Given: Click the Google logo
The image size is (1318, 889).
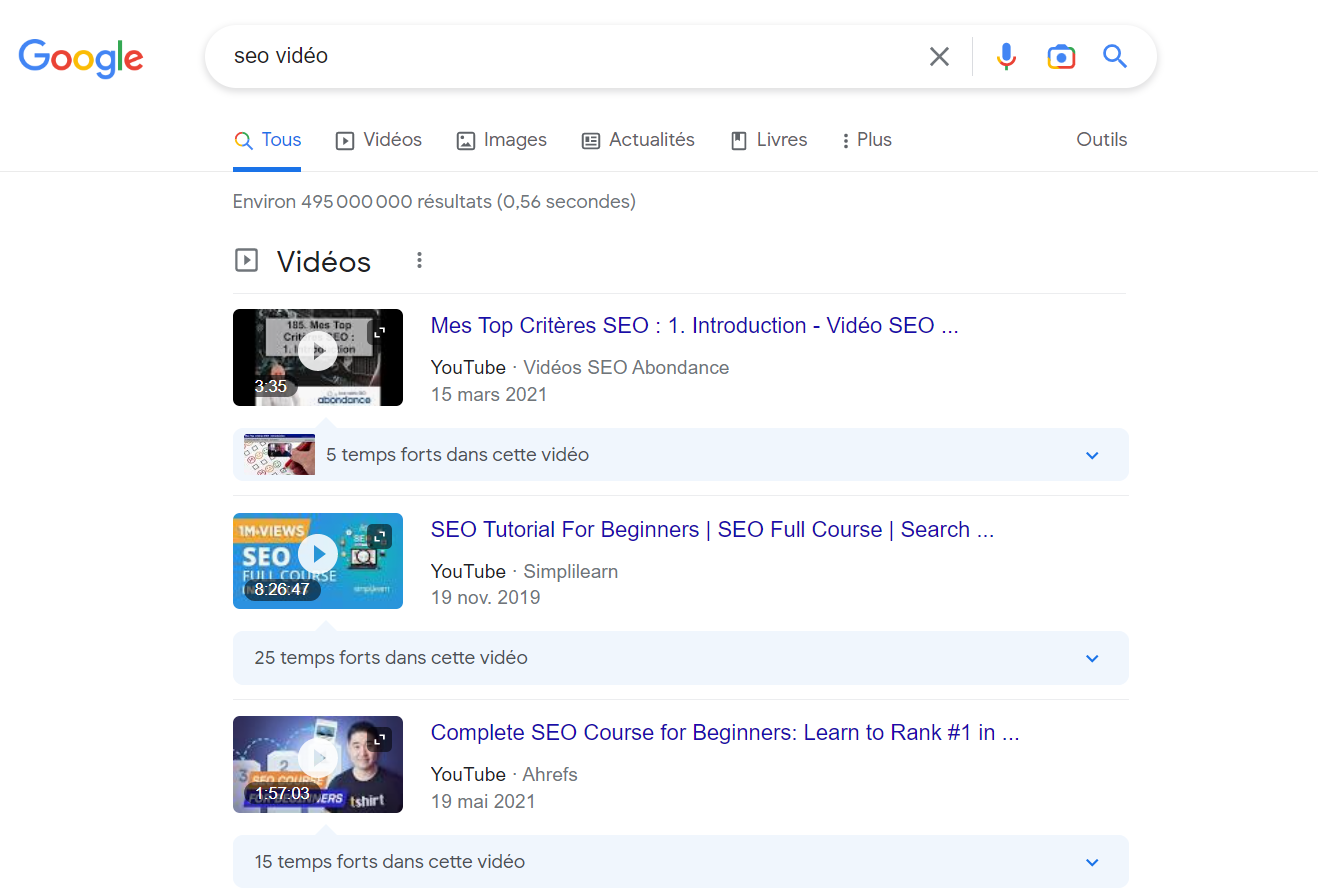Looking at the screenshot, I should click(81, 57).
